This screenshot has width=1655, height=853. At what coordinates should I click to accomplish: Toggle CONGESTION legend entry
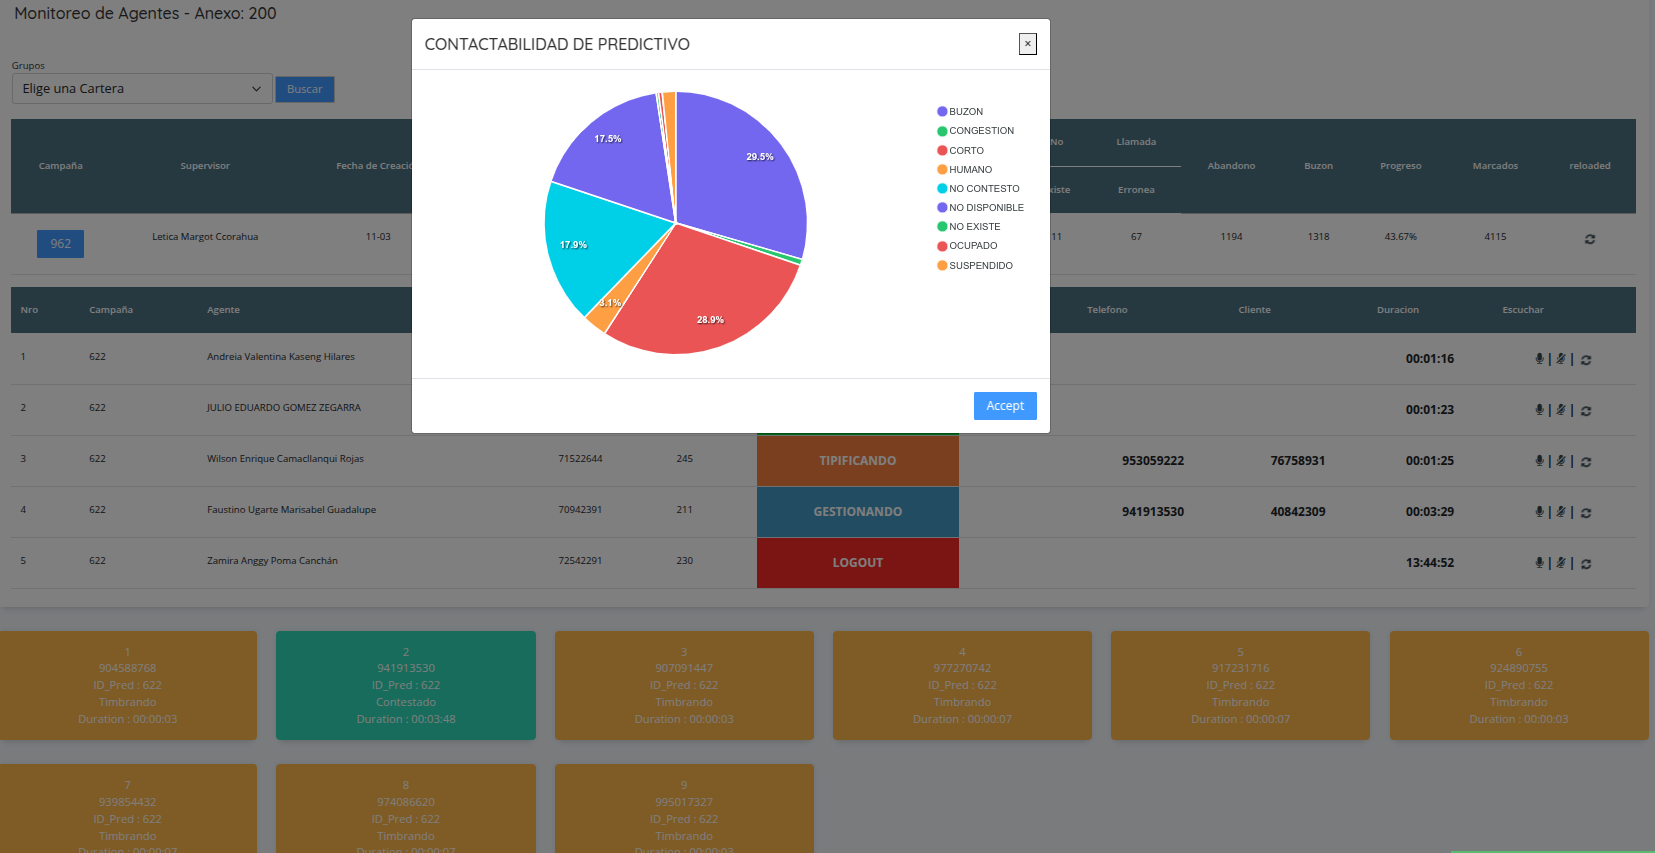click(x=975, y=131)
